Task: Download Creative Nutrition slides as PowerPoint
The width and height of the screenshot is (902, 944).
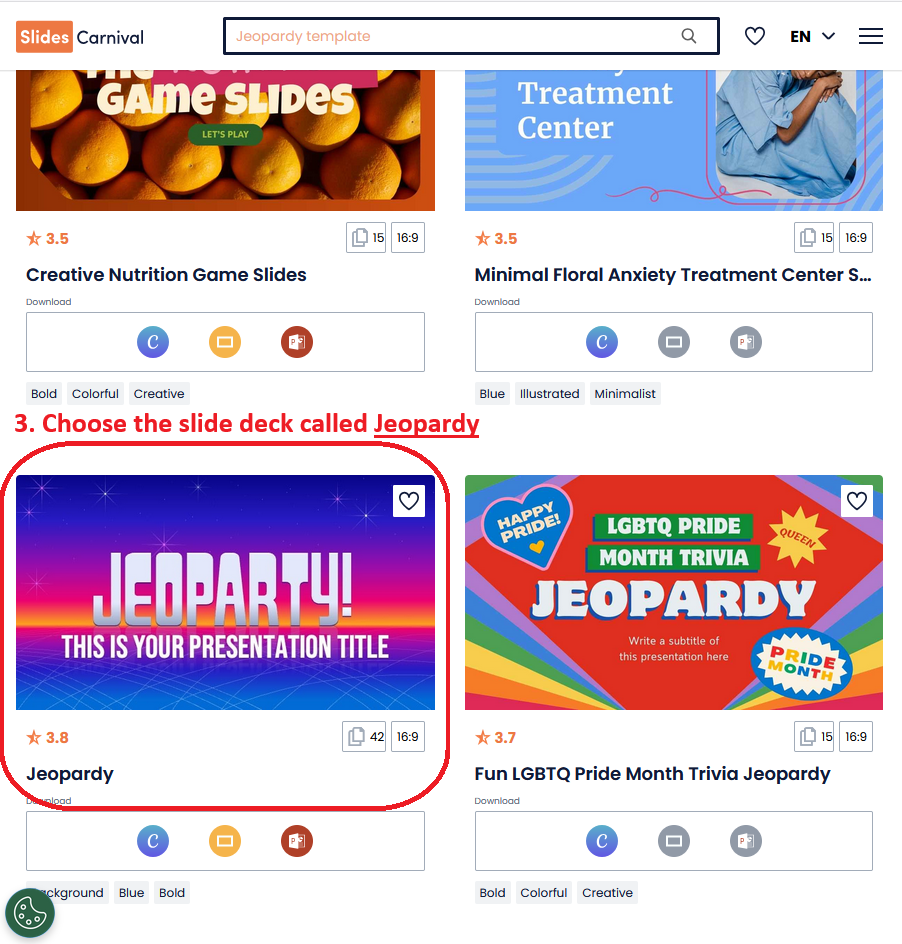Action: (297, 342)
